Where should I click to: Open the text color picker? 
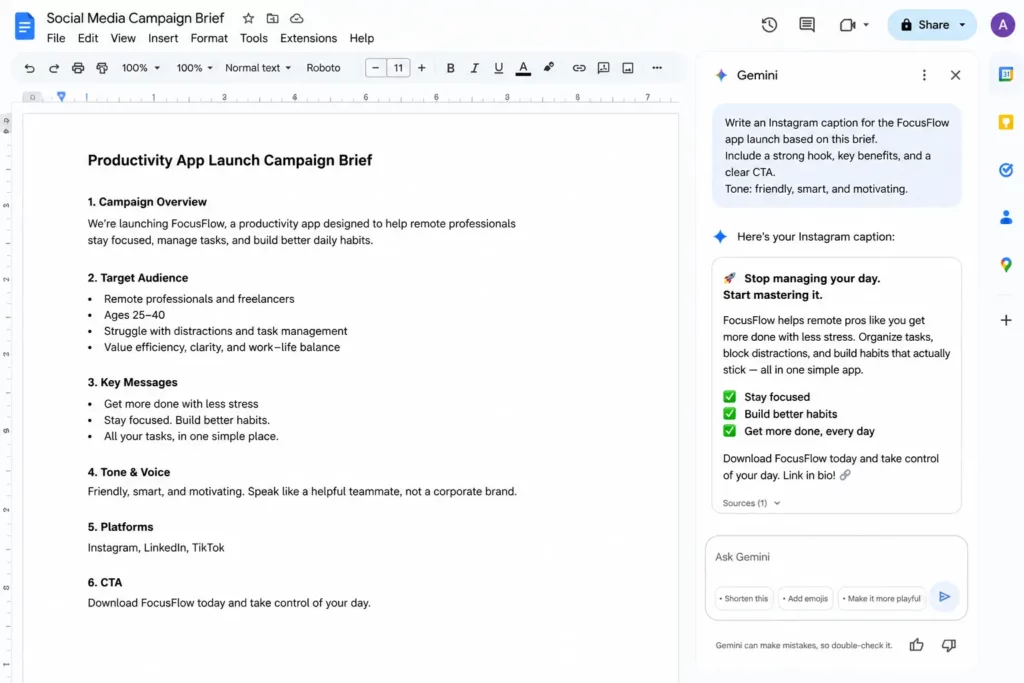tap(523, 68)
